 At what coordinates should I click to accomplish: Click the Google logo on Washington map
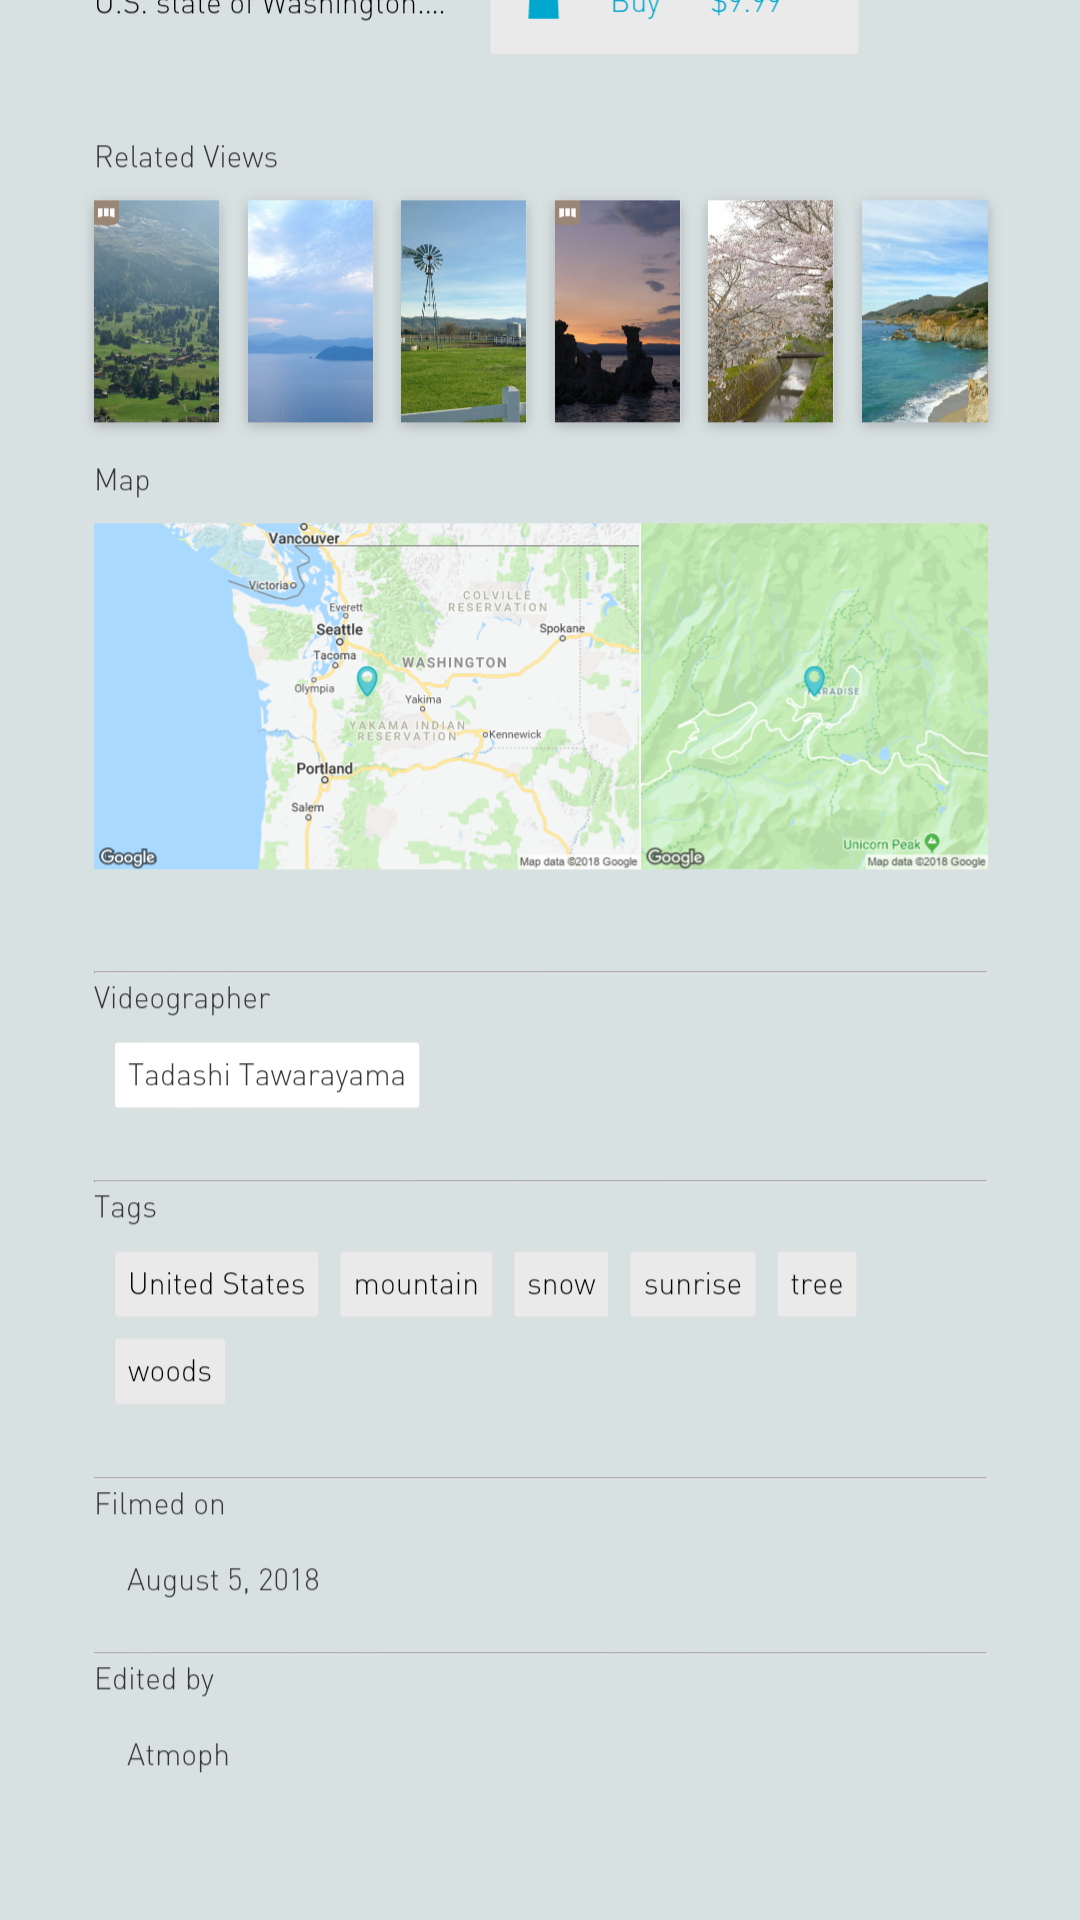(x=128, y=857)
